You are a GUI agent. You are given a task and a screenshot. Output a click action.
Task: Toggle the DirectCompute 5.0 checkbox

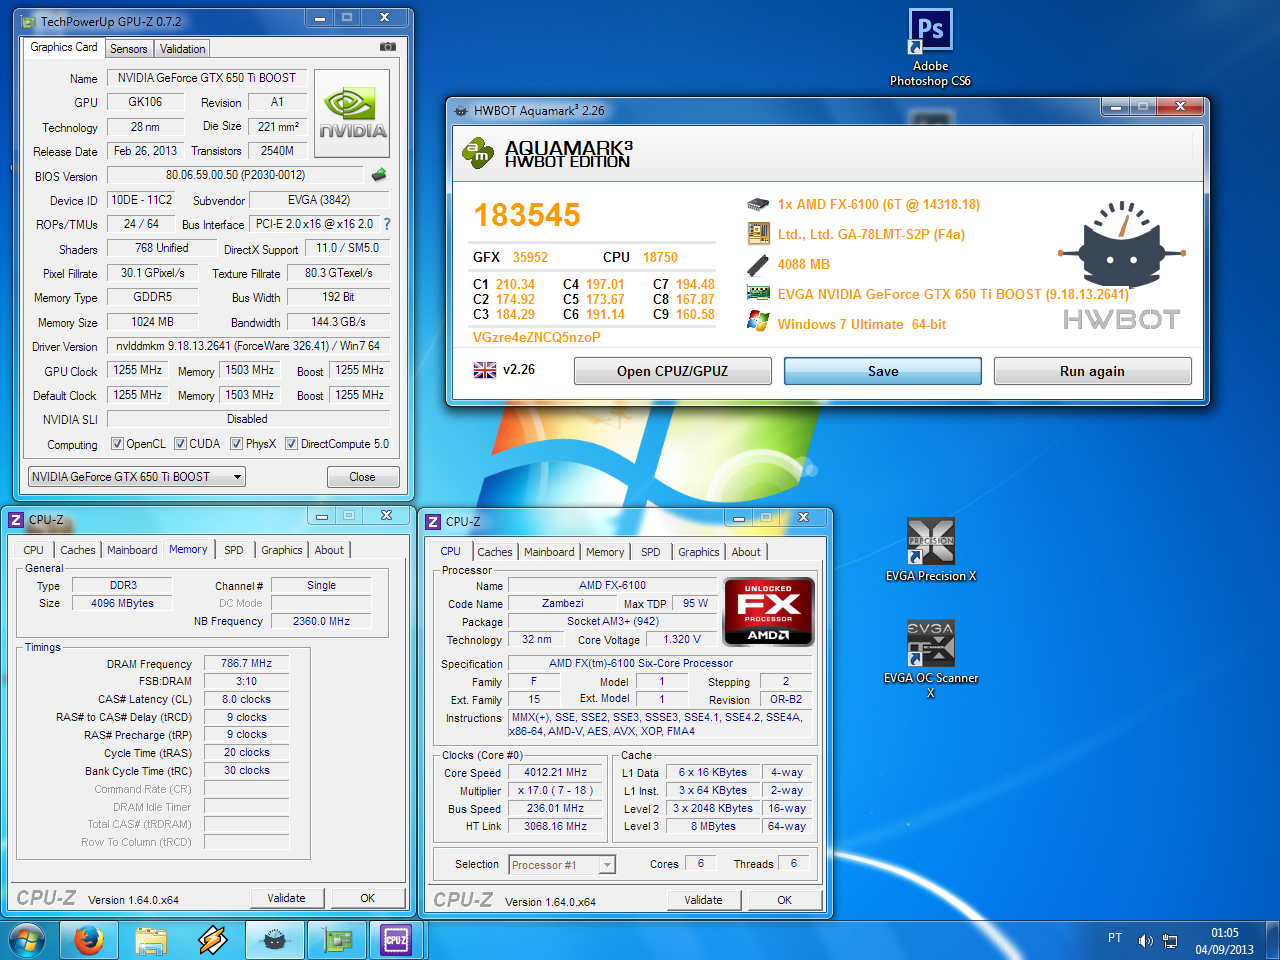coord(292,444)
